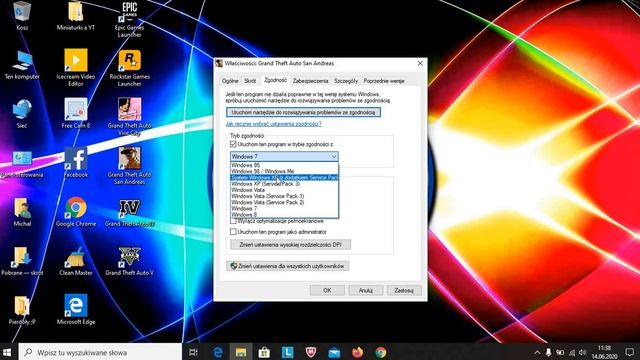Open the Pierdoły :P folder
The image size is (640, 360).
point(22,310)
